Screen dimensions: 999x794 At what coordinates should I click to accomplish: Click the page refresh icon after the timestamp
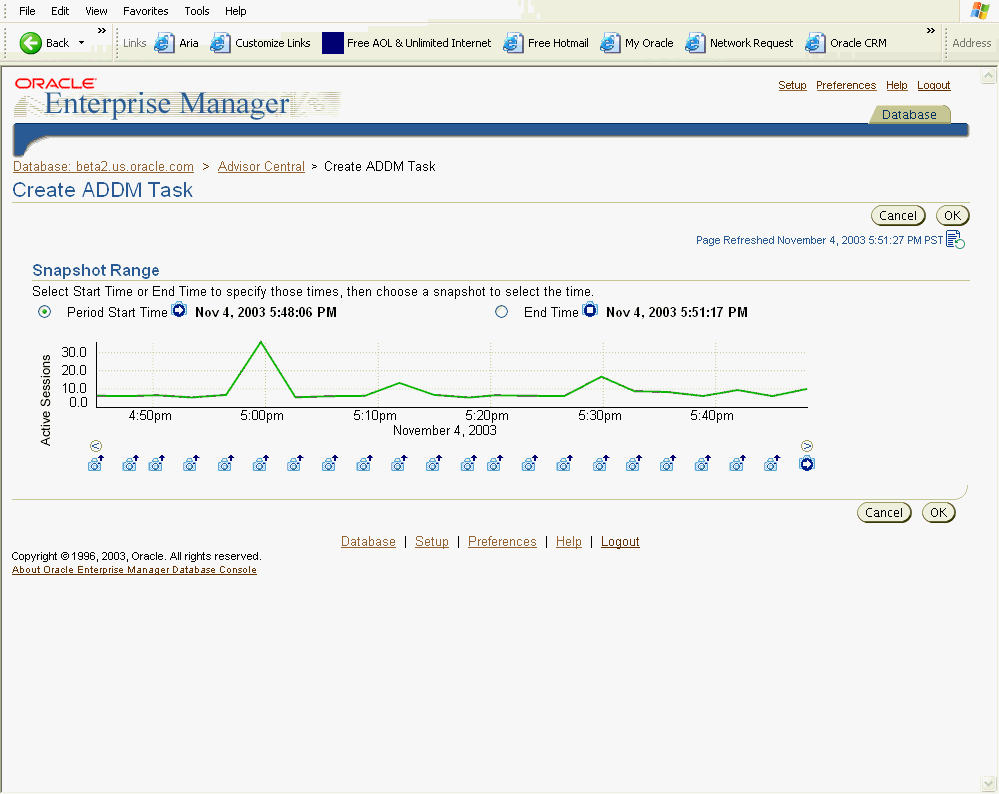coord(954,239)
